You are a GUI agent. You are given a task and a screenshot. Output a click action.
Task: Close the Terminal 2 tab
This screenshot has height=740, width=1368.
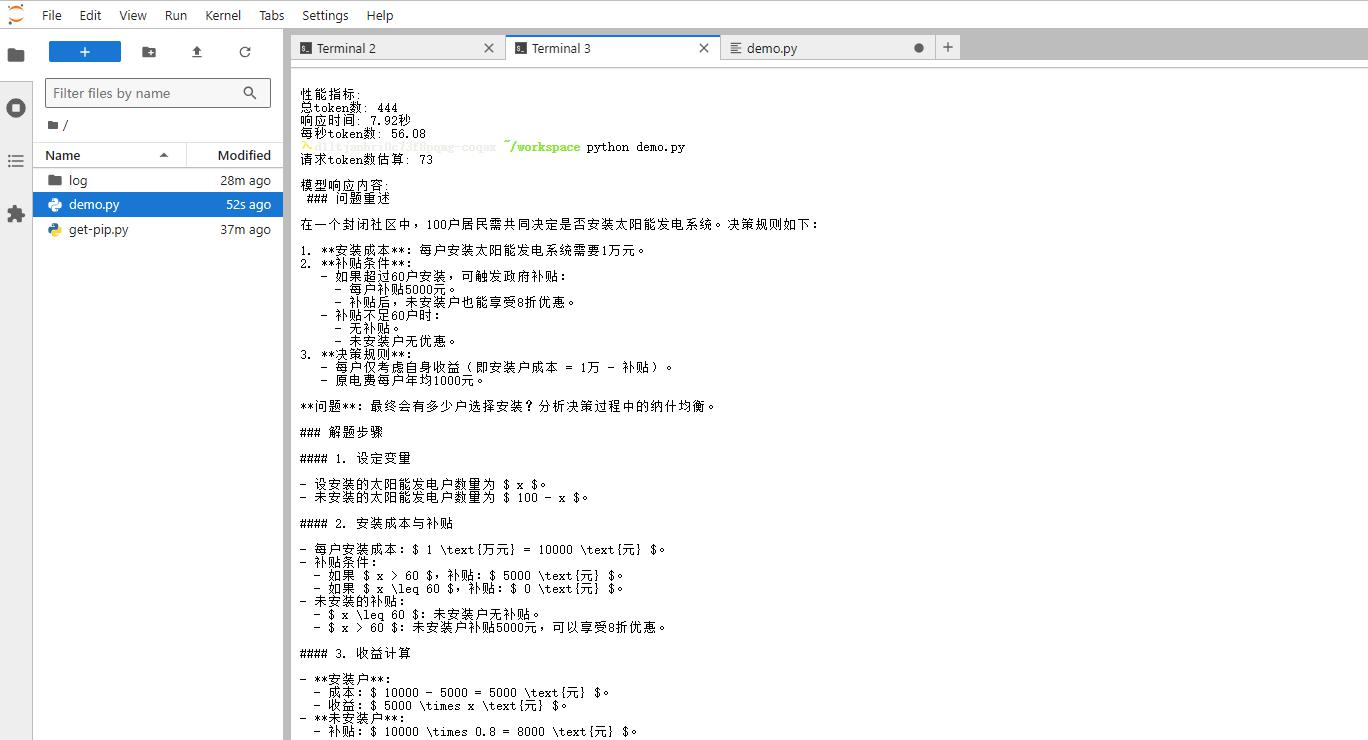click(x=489, y=48)
